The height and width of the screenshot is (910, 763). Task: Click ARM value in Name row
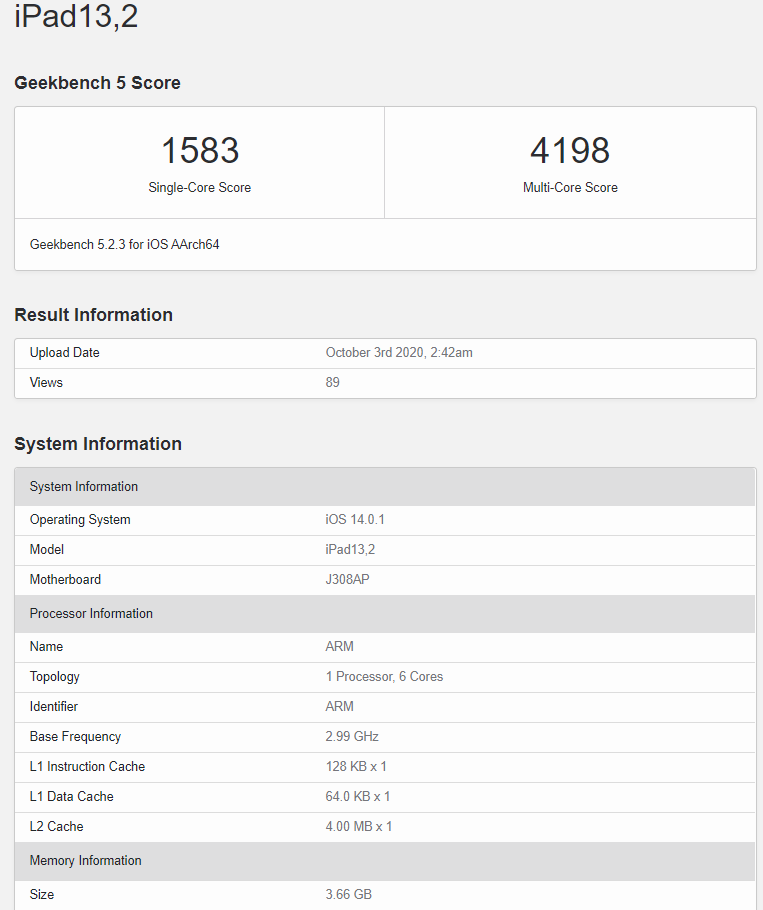point(339,647)
